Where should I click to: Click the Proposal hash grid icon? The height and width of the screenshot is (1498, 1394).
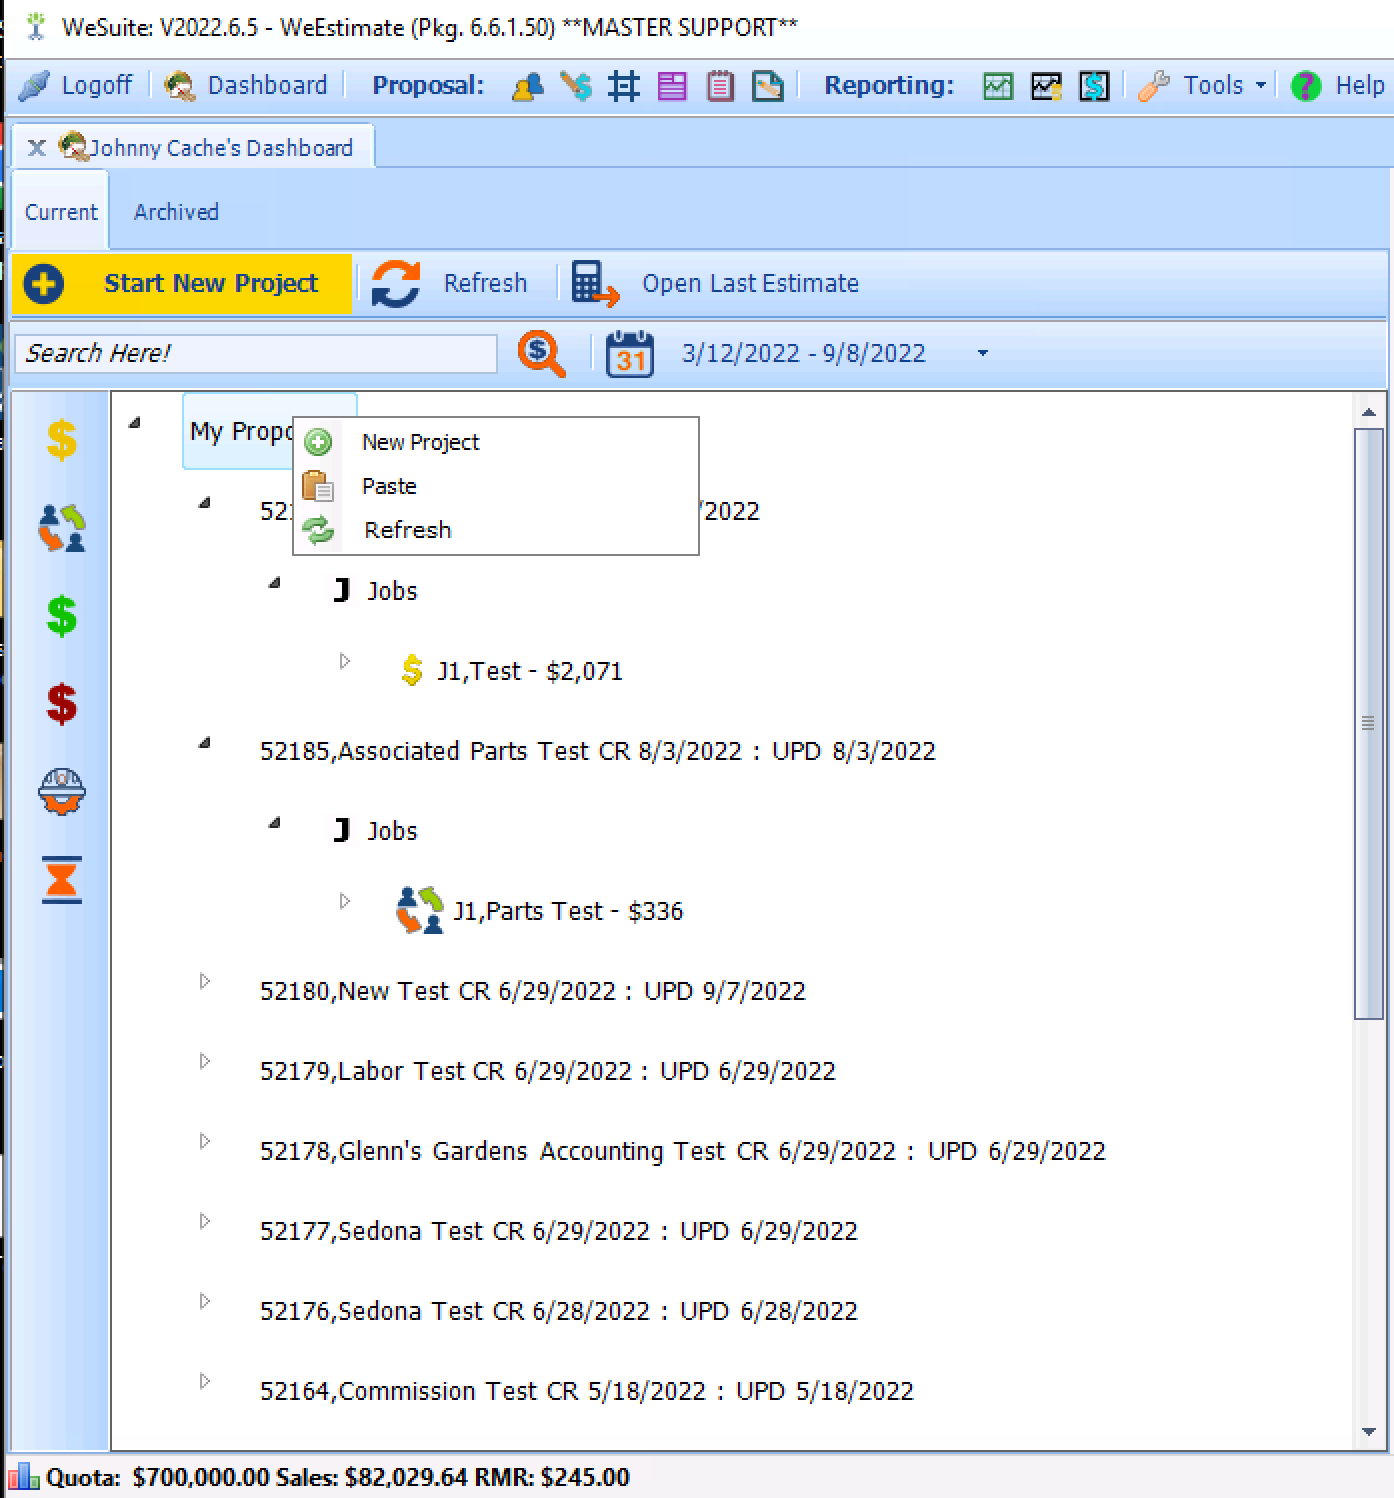pos(624,87)
